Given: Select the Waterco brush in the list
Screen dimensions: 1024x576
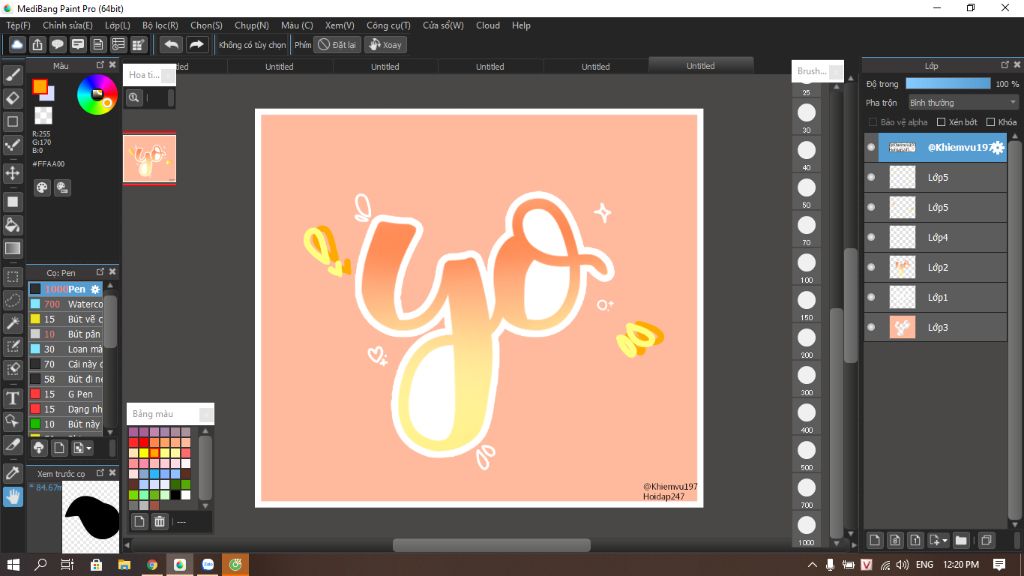Looking at the screenshot, I should pos(66,304).
